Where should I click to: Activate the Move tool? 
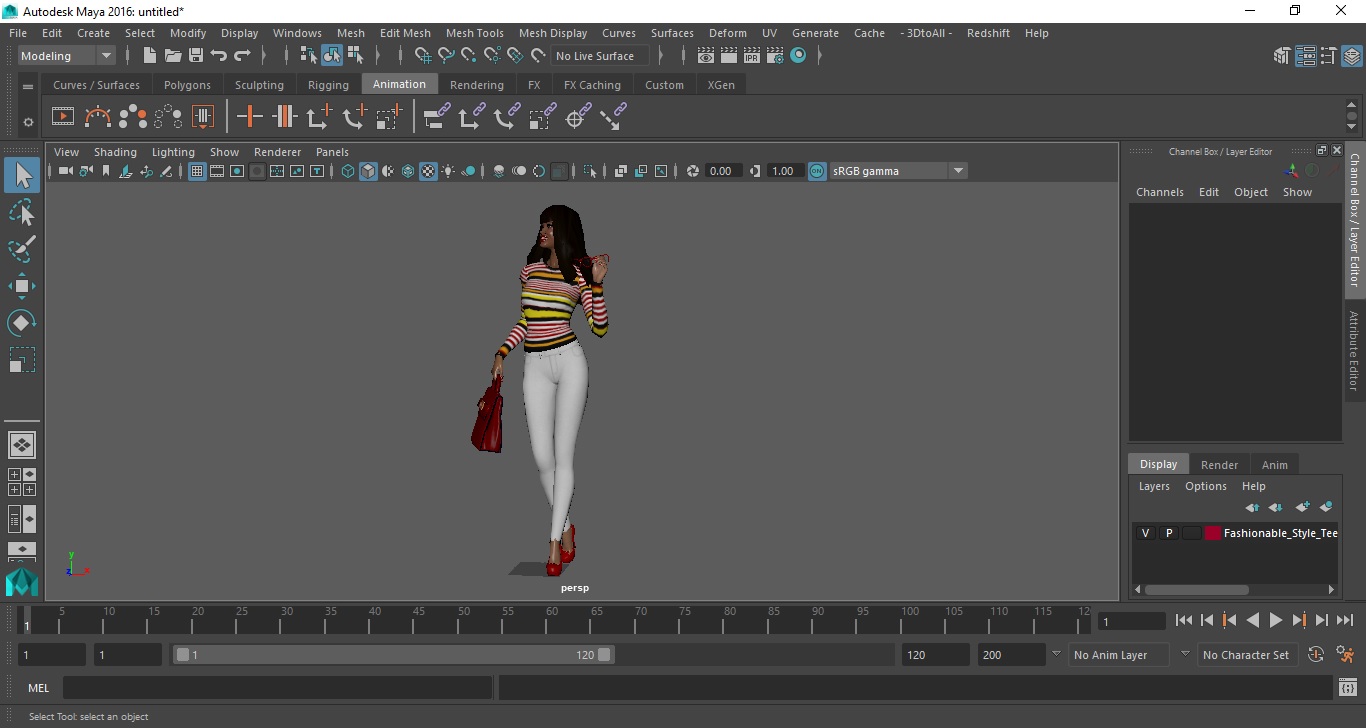click(x=22, y=286)
